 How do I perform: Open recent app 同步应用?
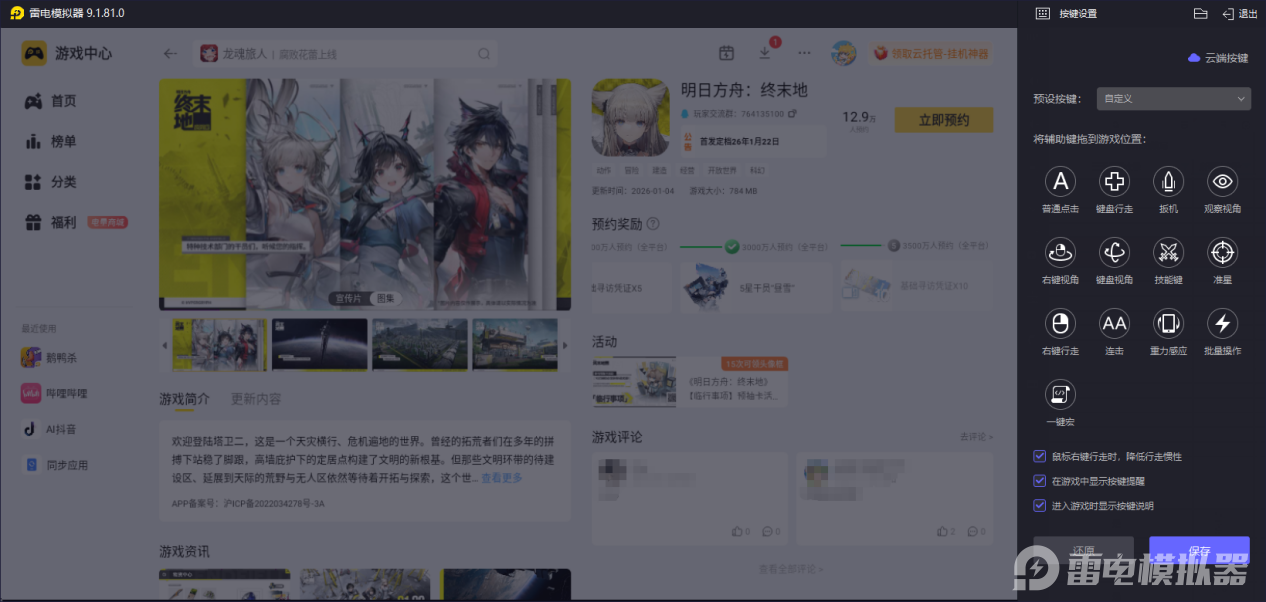point(54,465)
